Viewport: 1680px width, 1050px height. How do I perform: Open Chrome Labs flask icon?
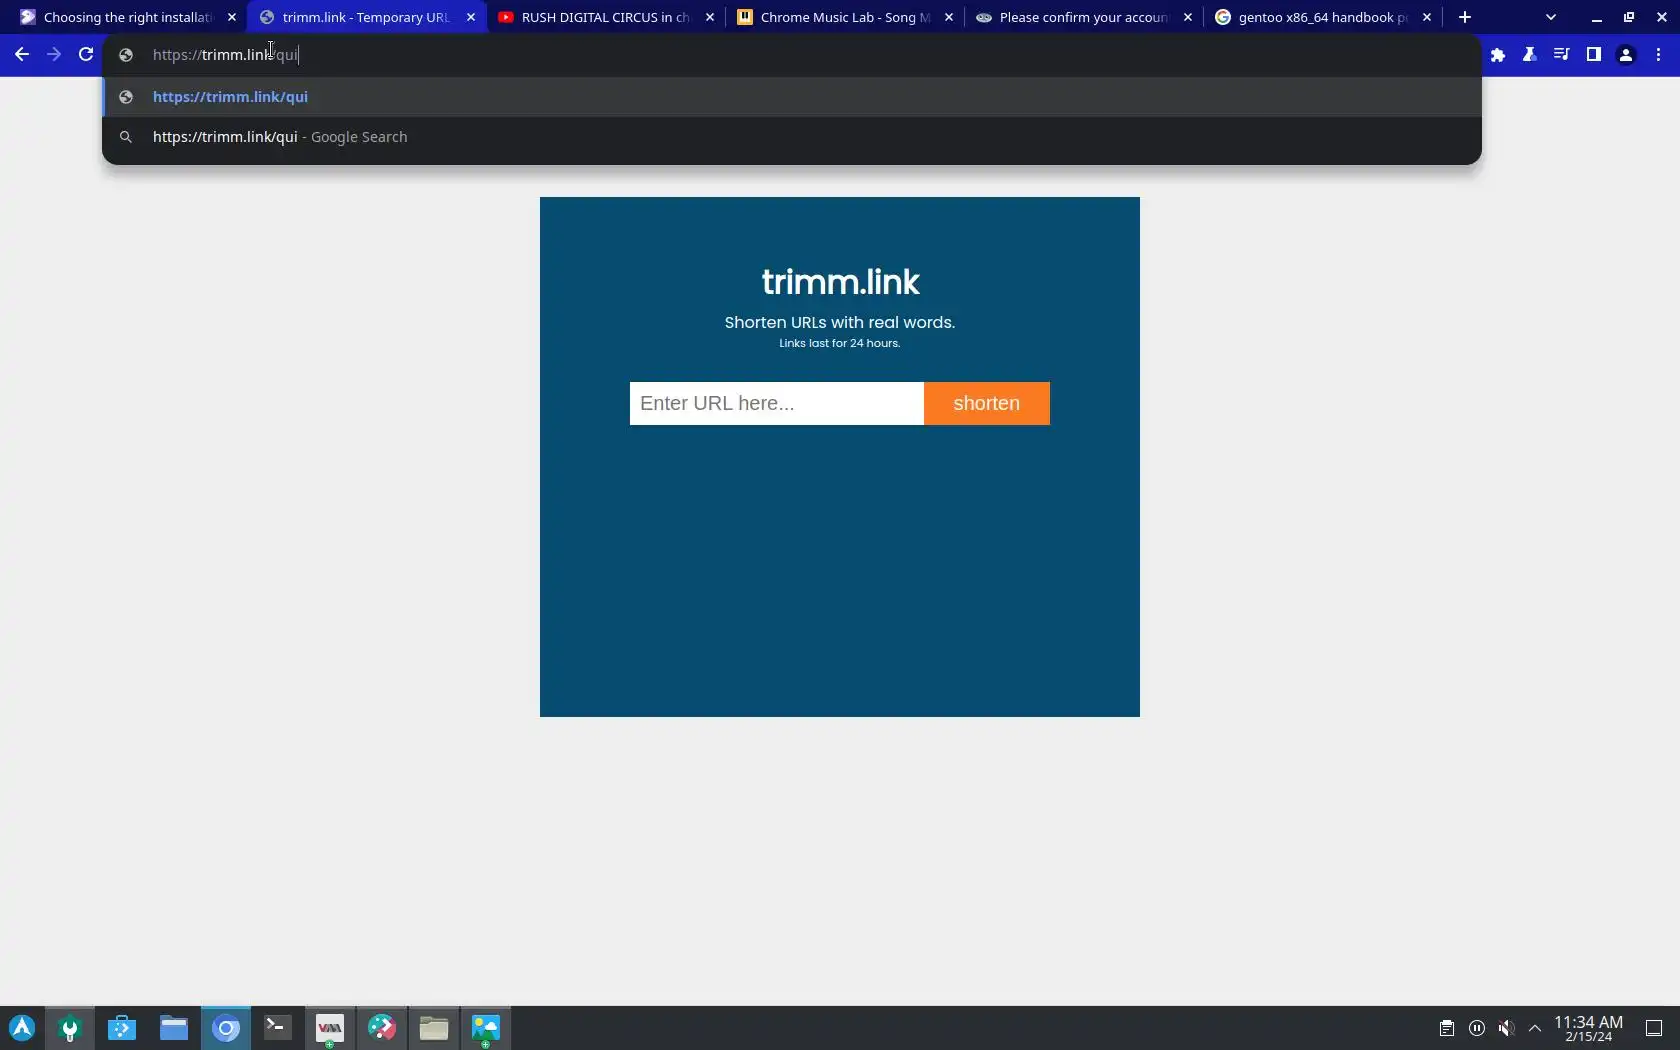[1530, 55]
